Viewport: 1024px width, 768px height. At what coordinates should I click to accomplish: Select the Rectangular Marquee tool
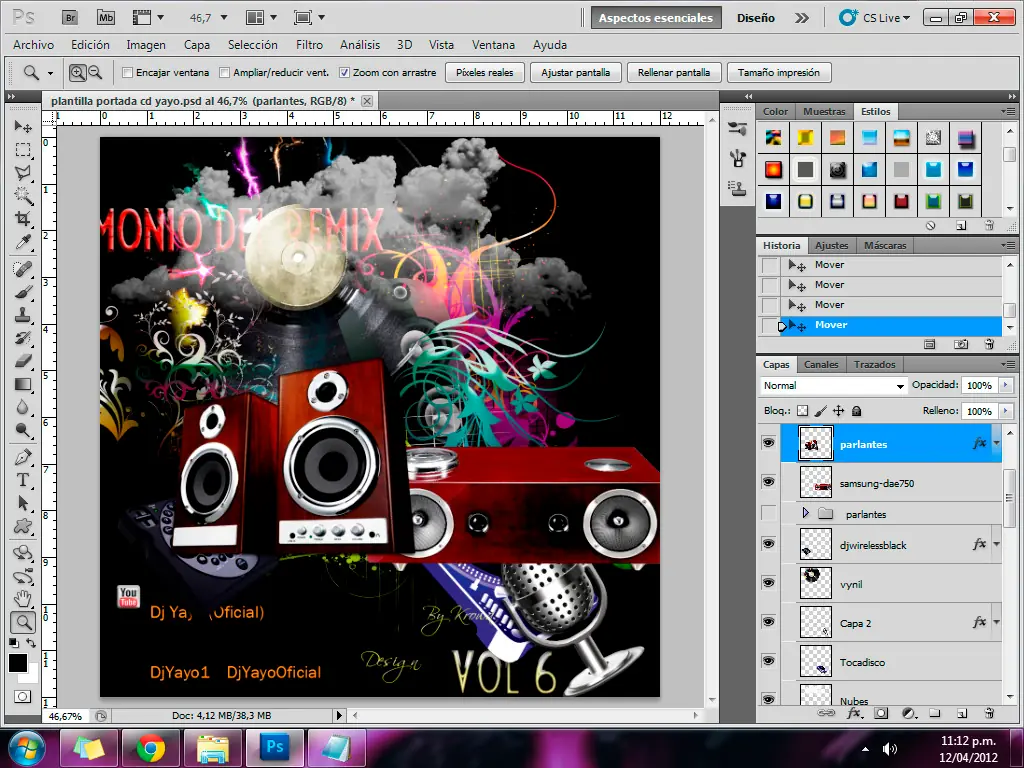(x=23, y=150)
